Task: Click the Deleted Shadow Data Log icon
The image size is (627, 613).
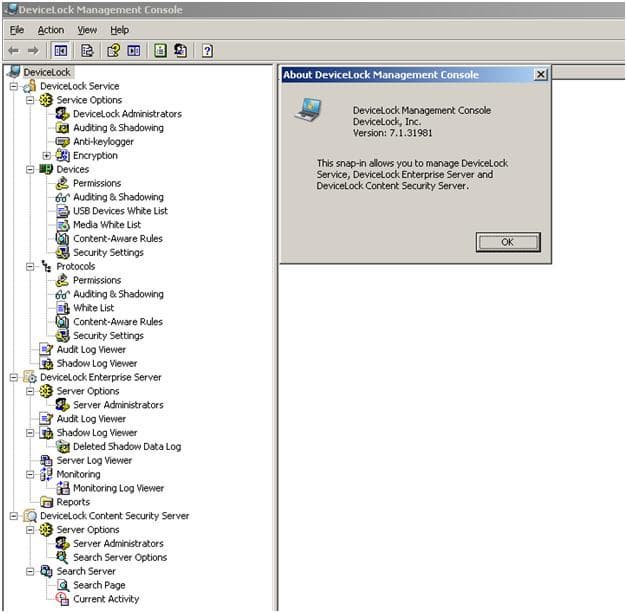Action: click(x=62, y=446)
